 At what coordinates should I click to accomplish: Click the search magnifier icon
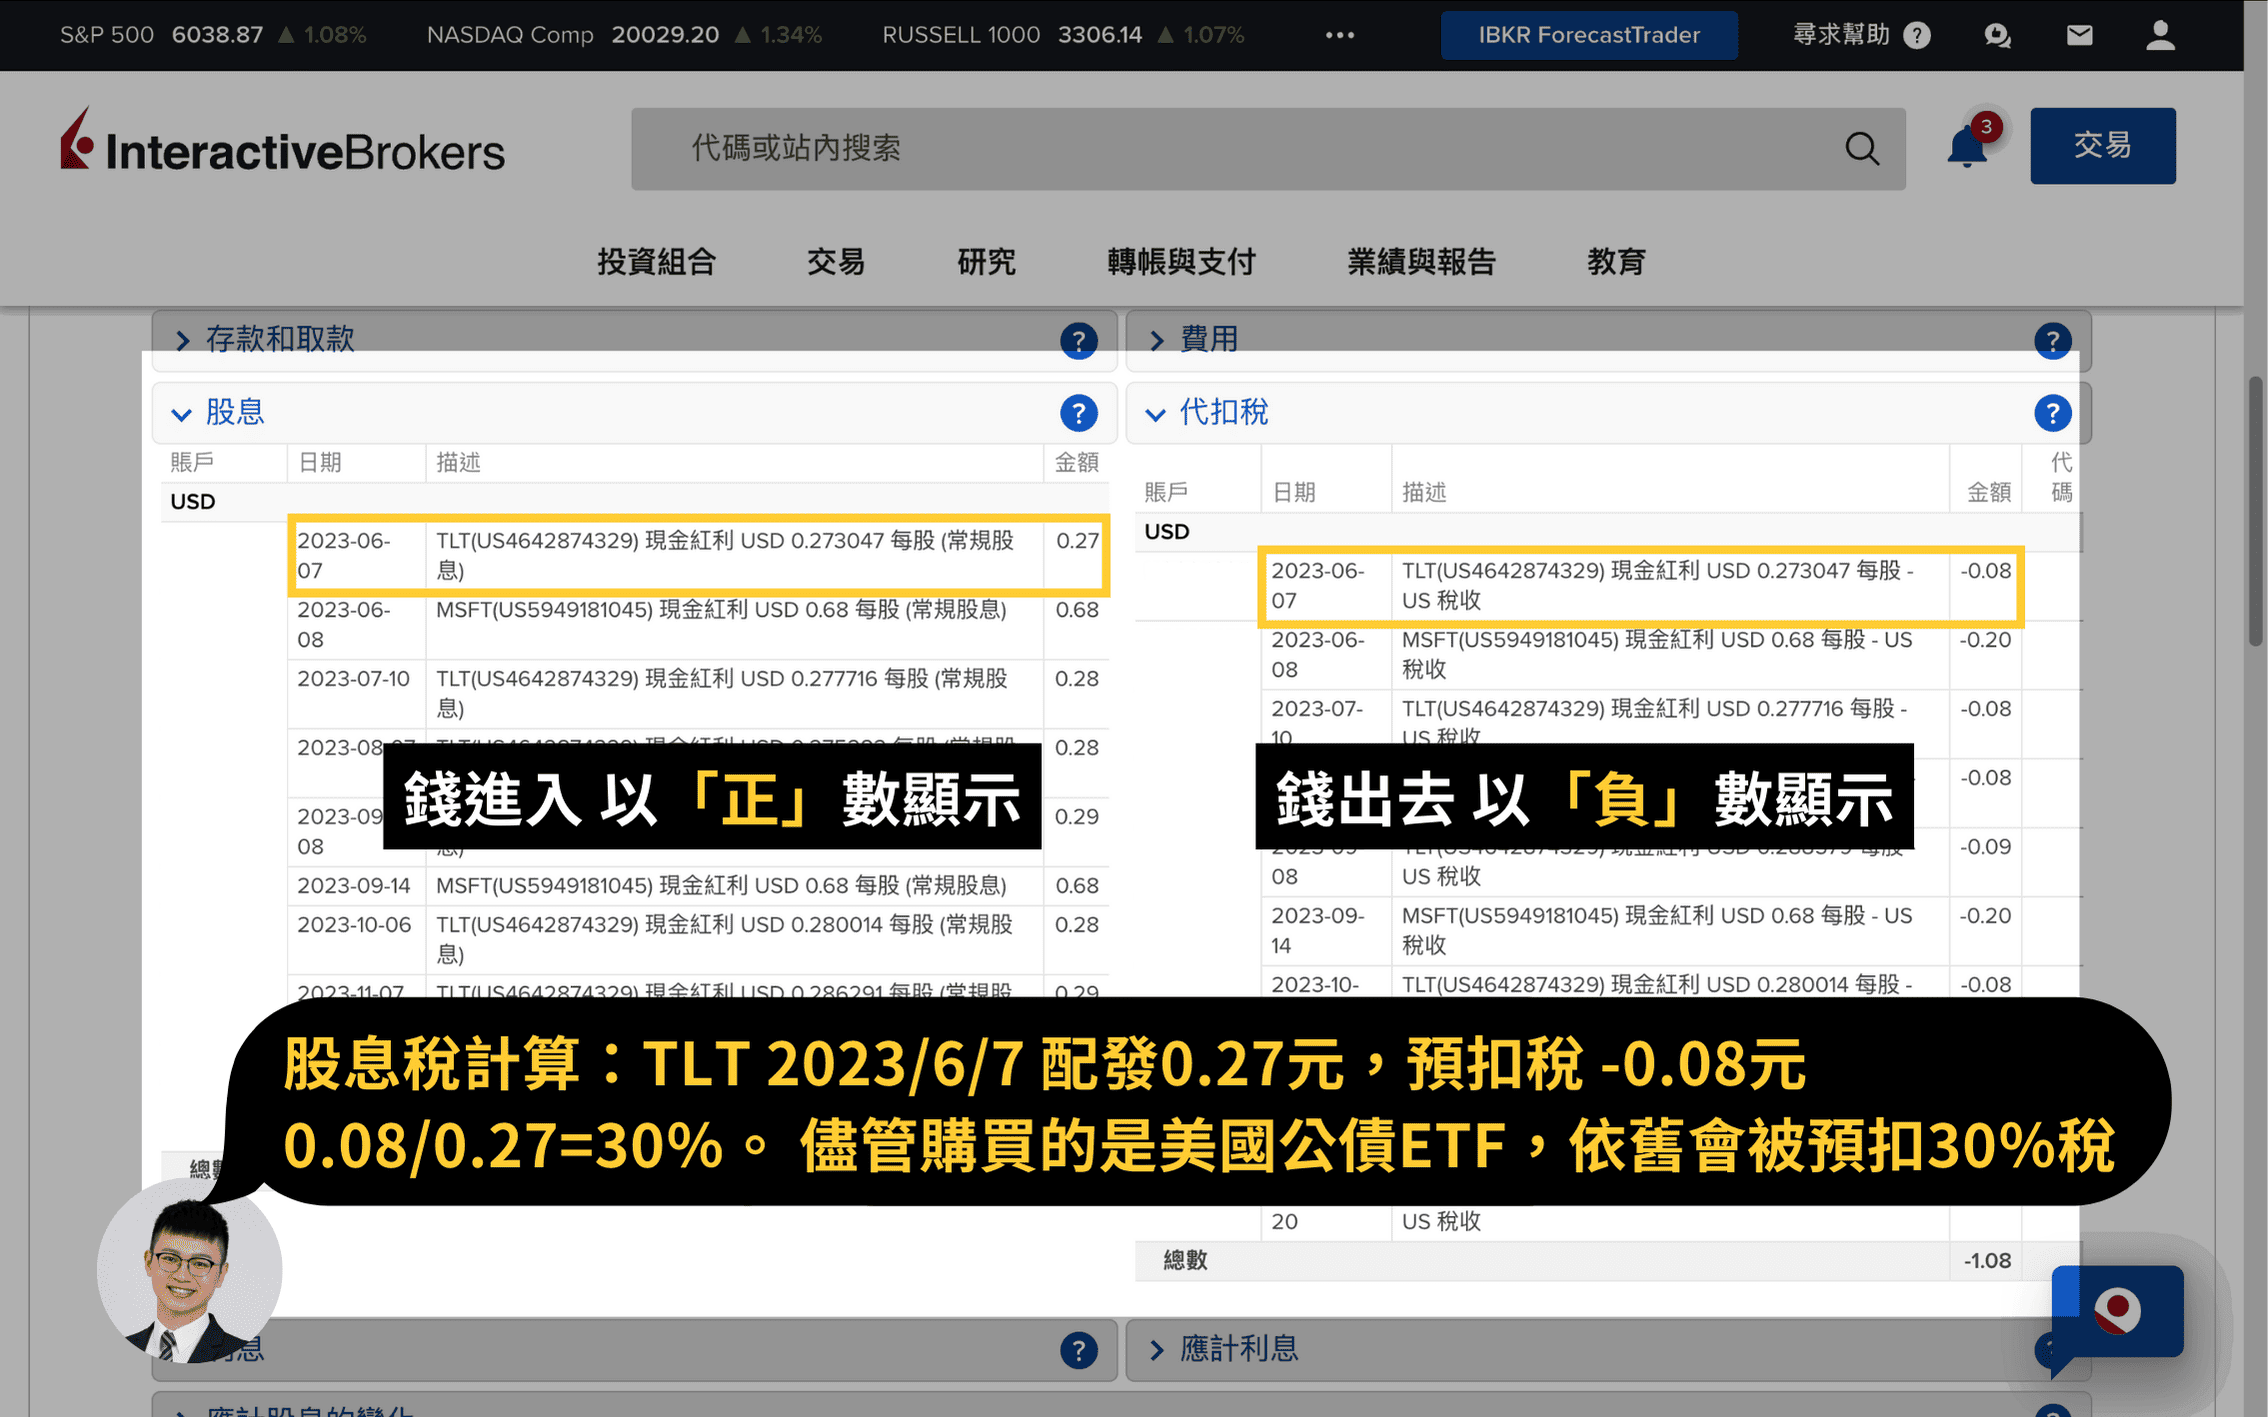[x=1861, y=149]
